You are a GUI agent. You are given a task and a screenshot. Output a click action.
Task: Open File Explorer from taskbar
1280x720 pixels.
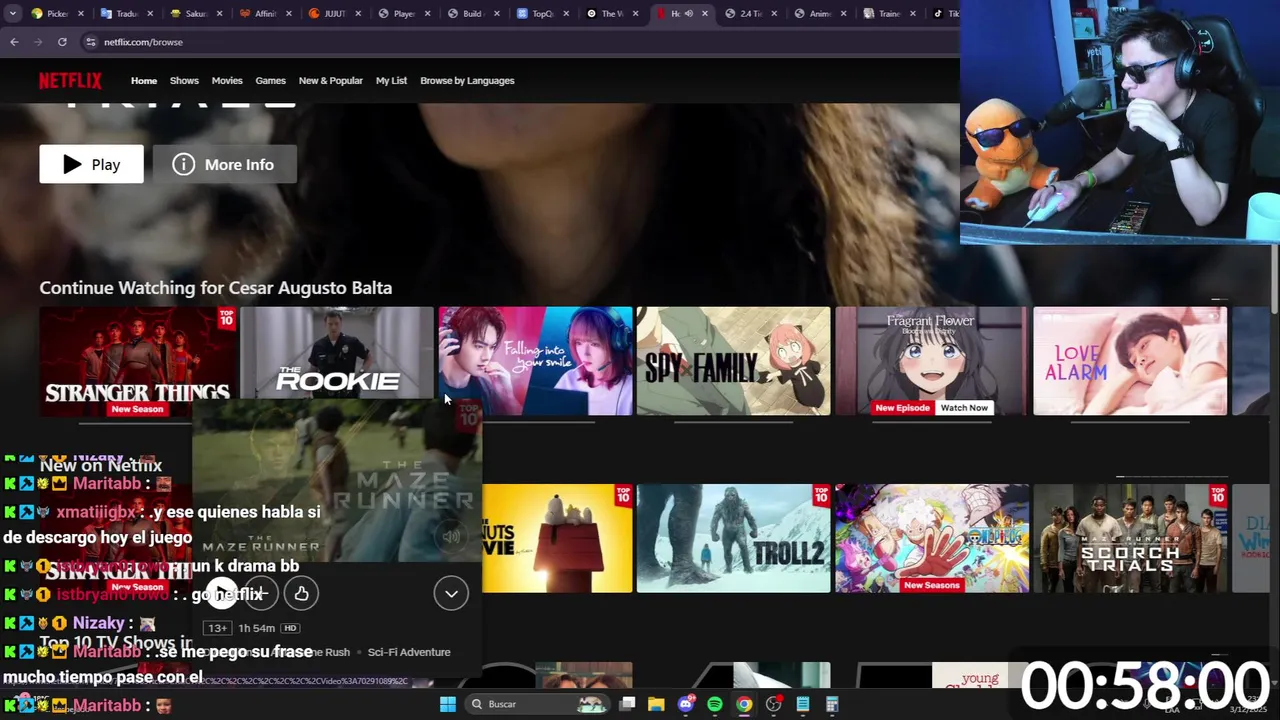(656, 704)
